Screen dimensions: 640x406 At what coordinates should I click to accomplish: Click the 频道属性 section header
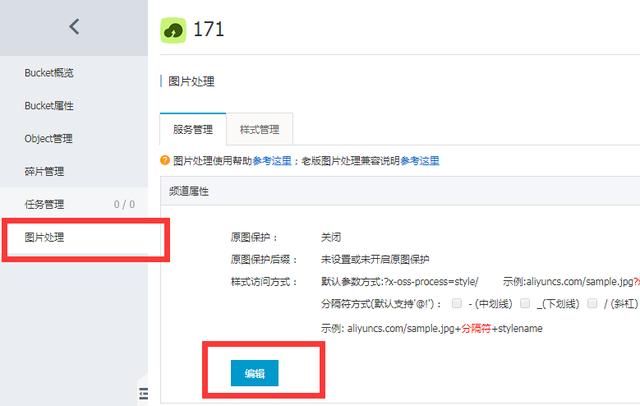pos(189,191)
